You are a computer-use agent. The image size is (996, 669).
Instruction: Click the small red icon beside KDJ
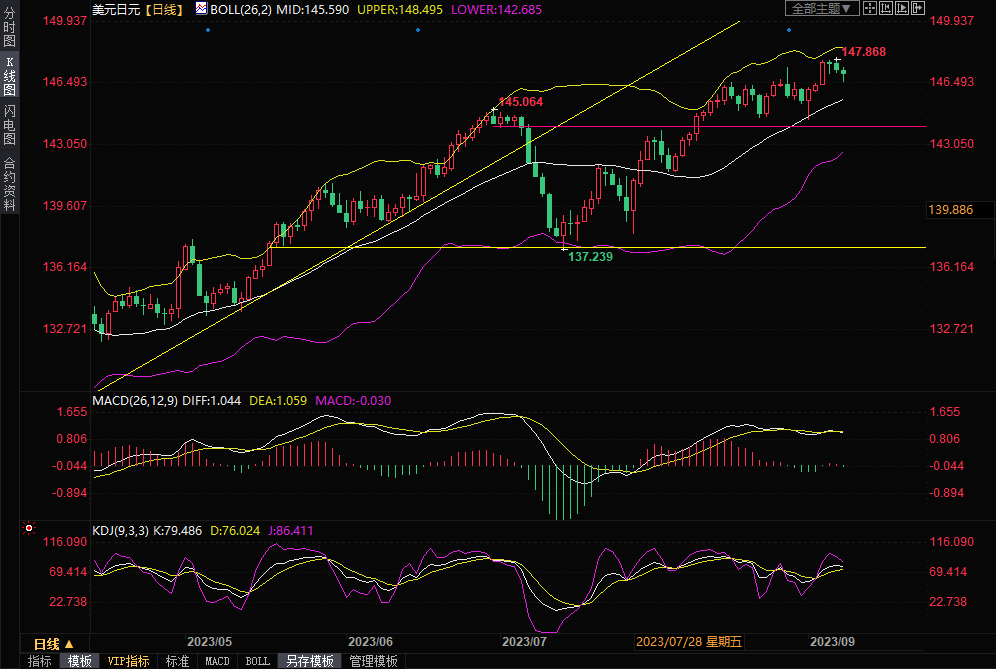(29, 528)
